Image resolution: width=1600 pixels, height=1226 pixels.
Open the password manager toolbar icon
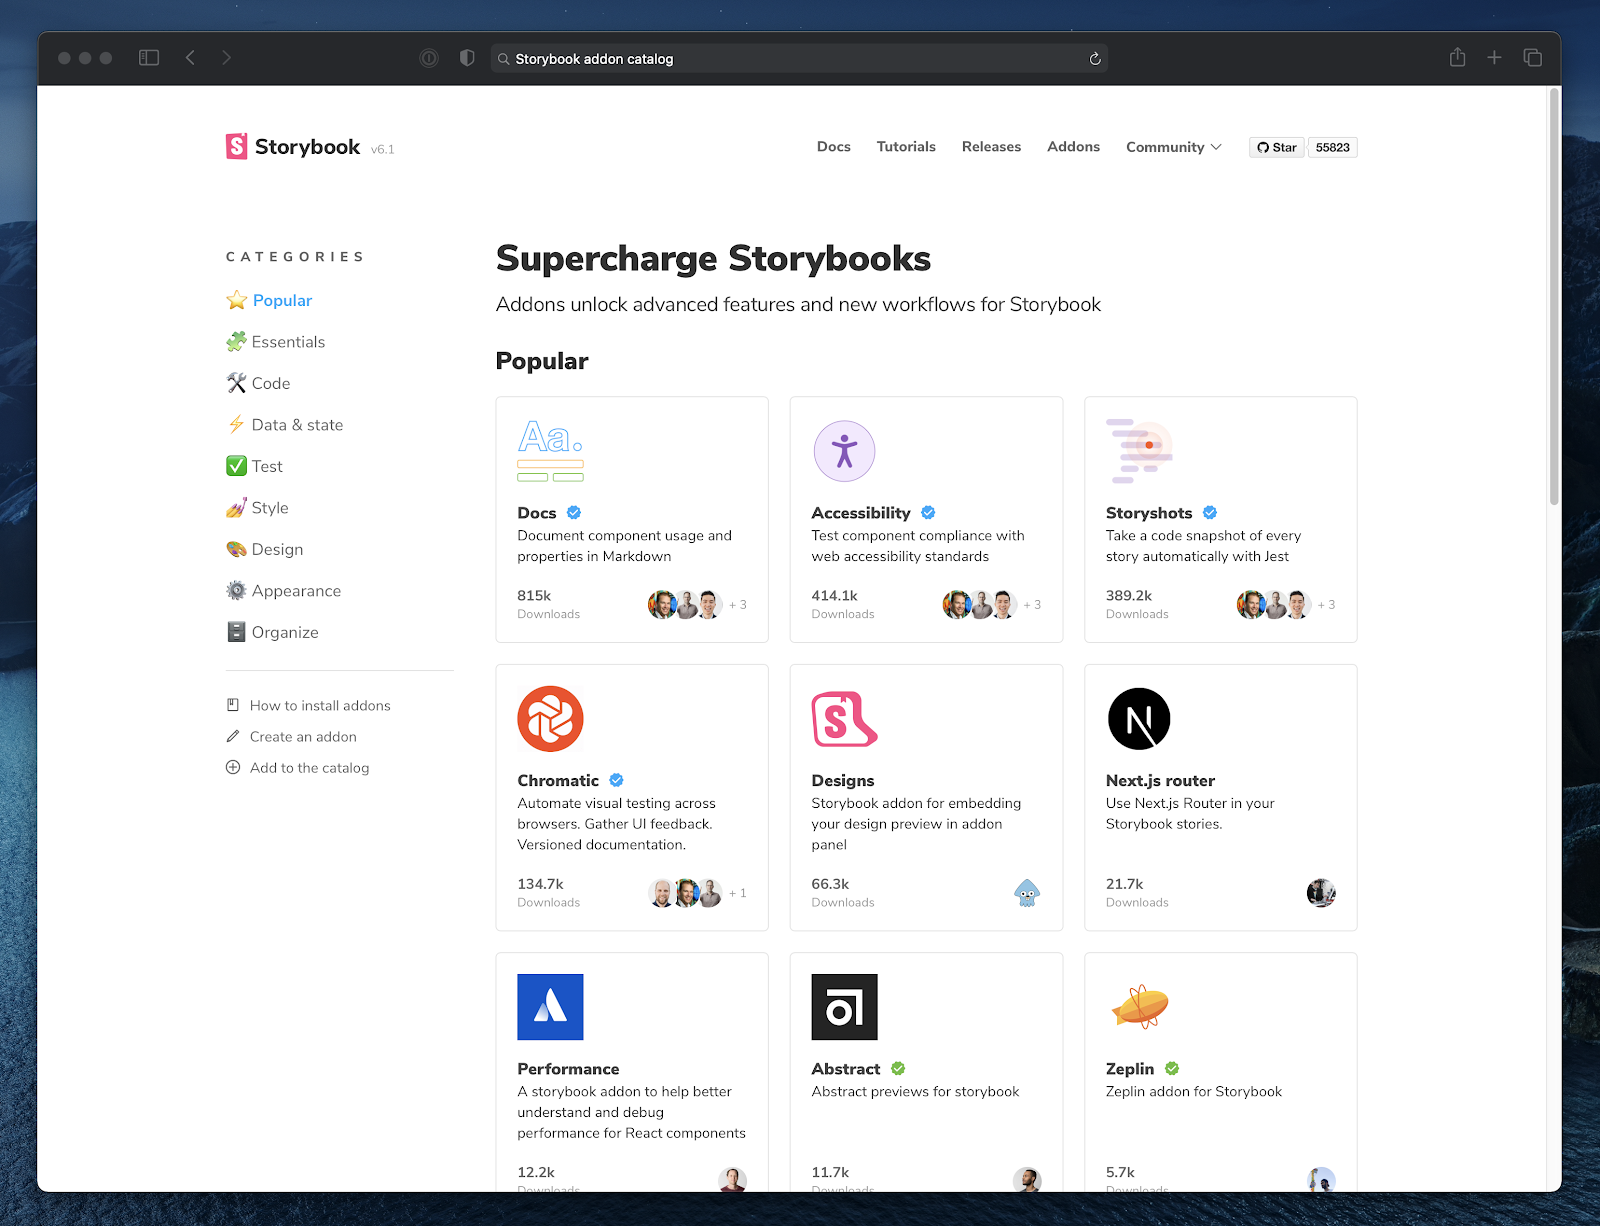pyautogui.click(x=429, y=58)
